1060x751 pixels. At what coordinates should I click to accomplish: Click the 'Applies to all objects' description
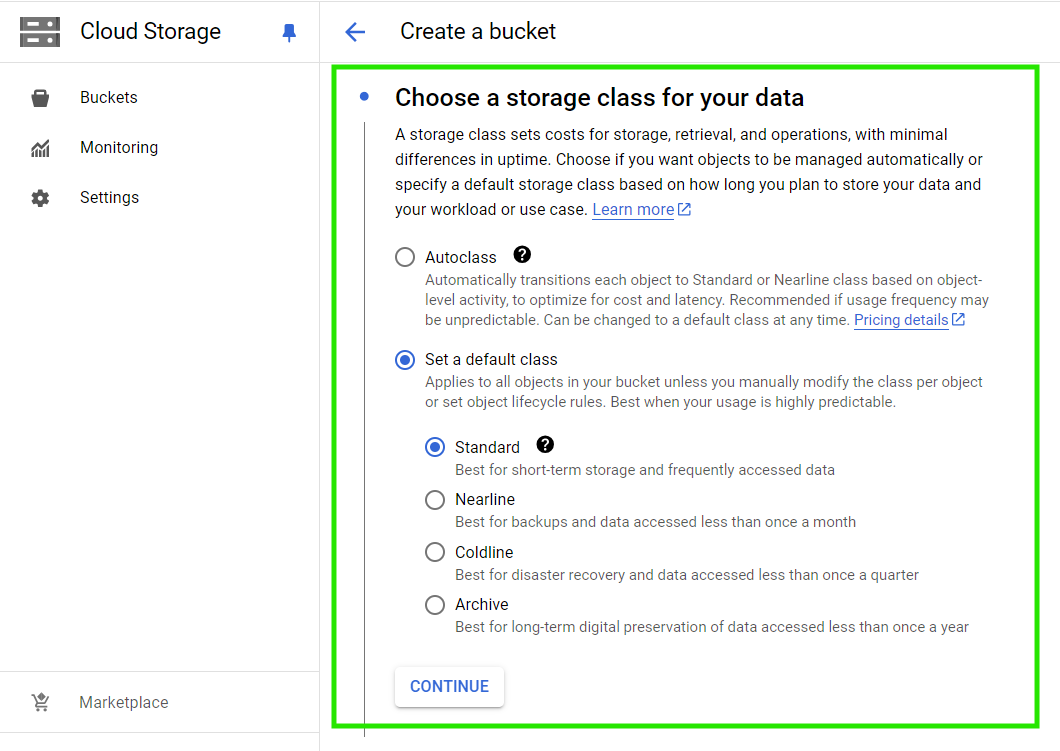pyautogui.click(x=704, y=392)
